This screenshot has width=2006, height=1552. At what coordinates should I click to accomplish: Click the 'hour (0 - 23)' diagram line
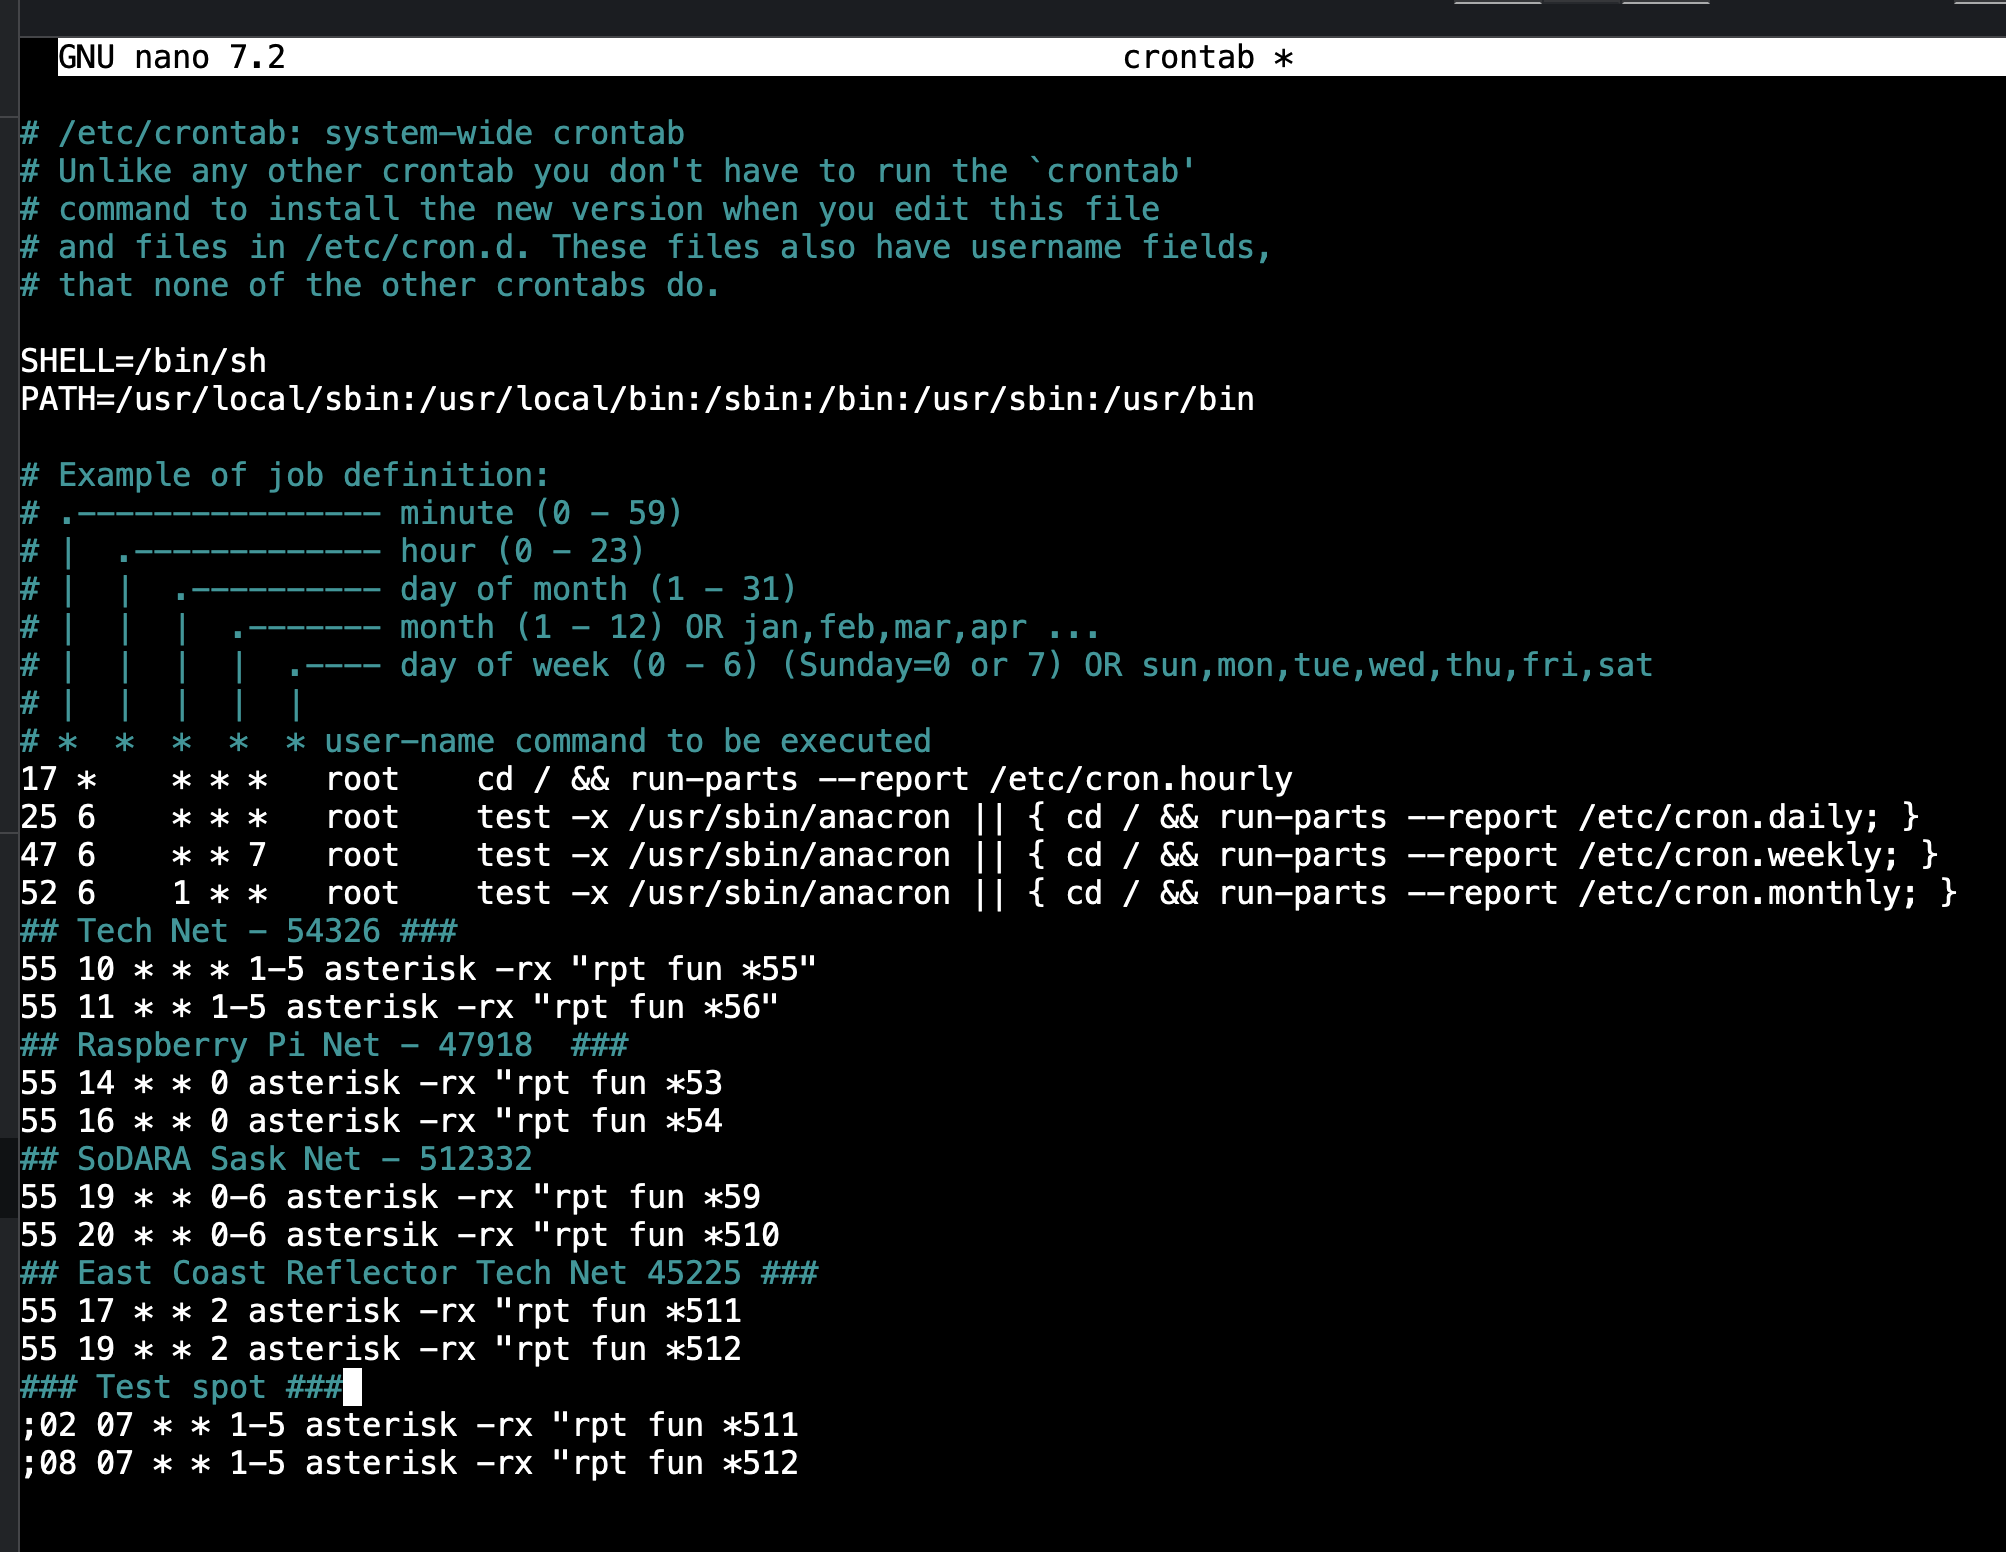point(333,551)
